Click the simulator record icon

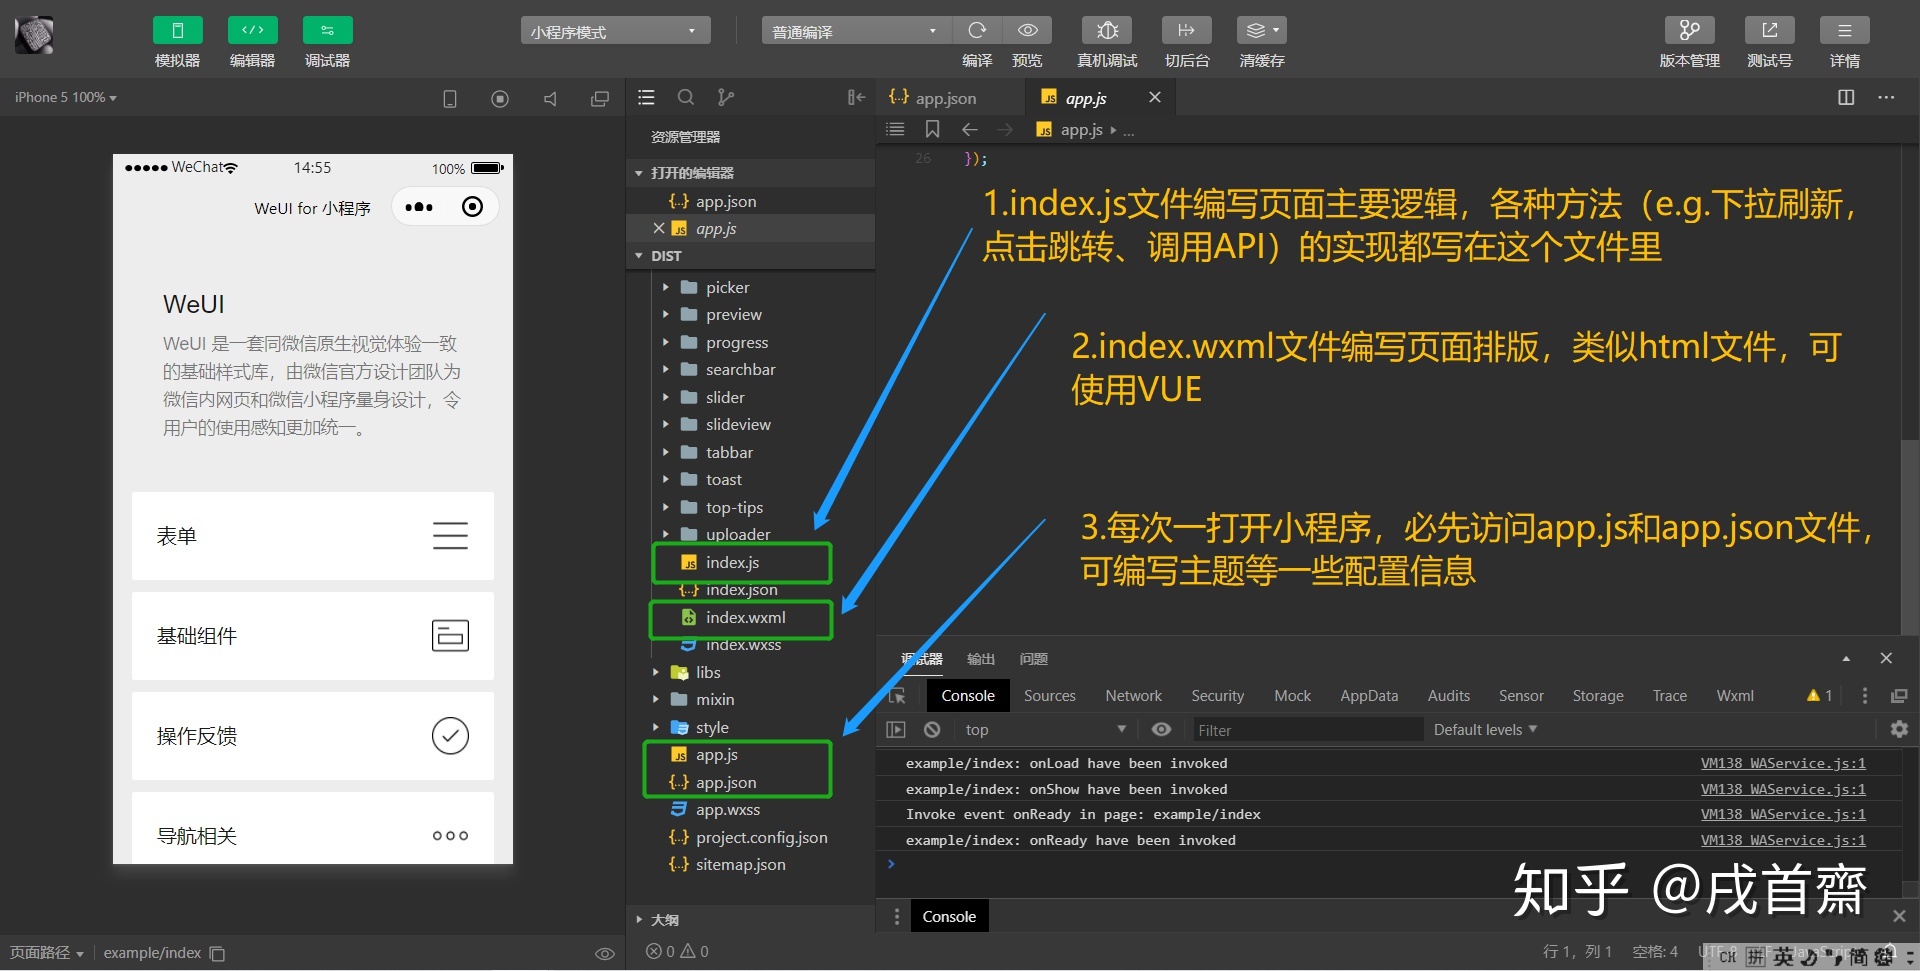pos(500,98)
